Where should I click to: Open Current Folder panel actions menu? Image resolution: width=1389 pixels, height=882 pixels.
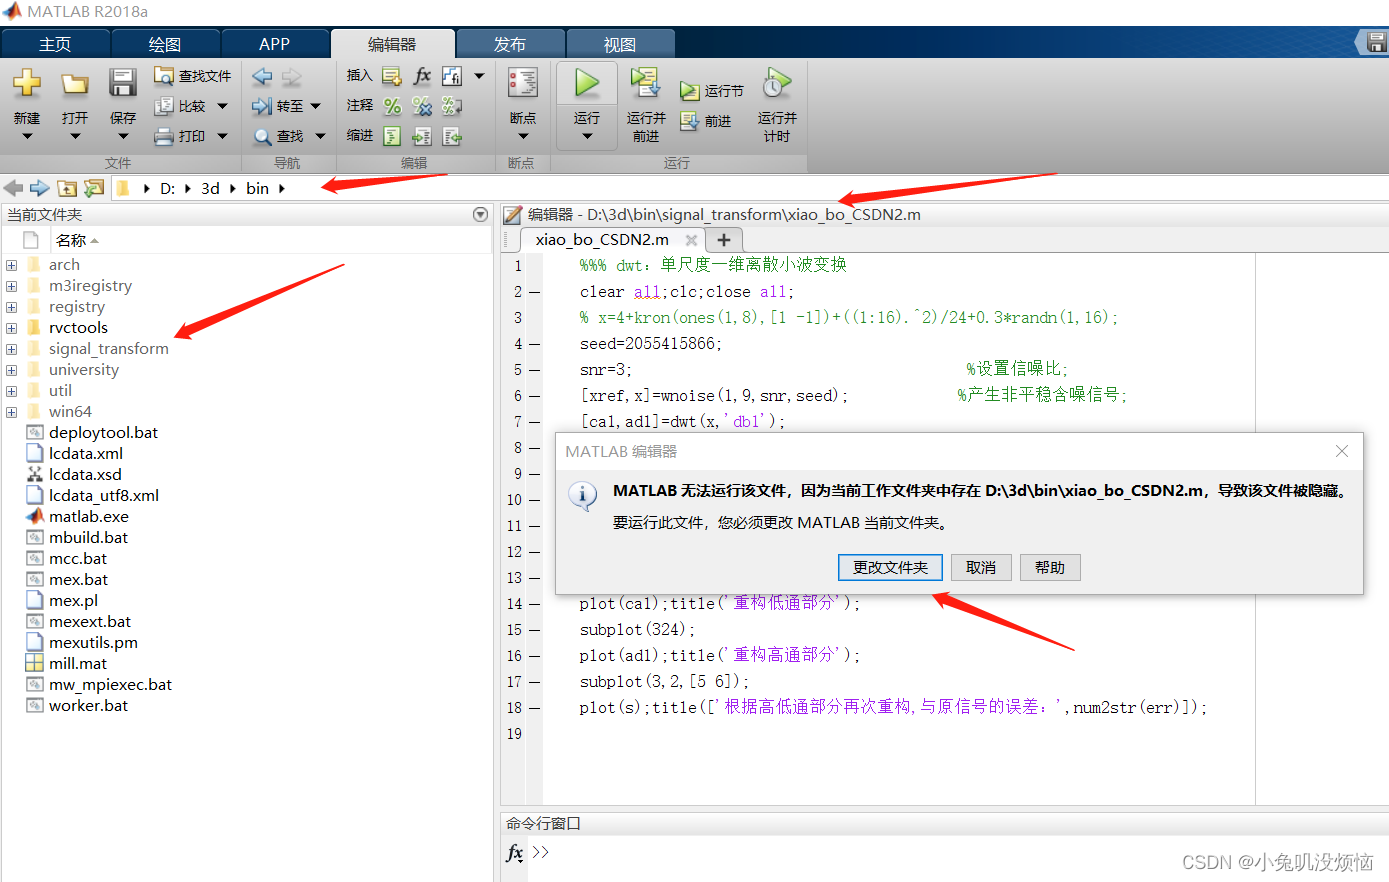click(481, 214)
